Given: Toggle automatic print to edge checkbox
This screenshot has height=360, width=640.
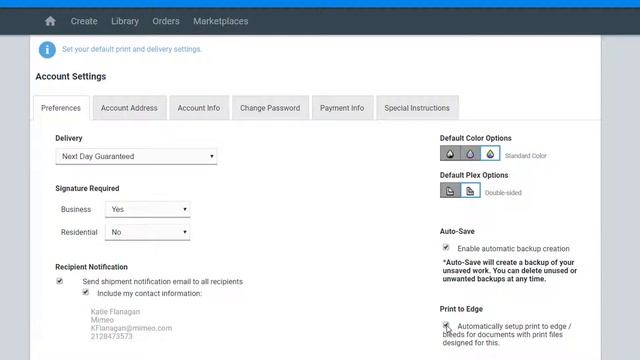Looking at the screenshot, I should coord(446,325).
